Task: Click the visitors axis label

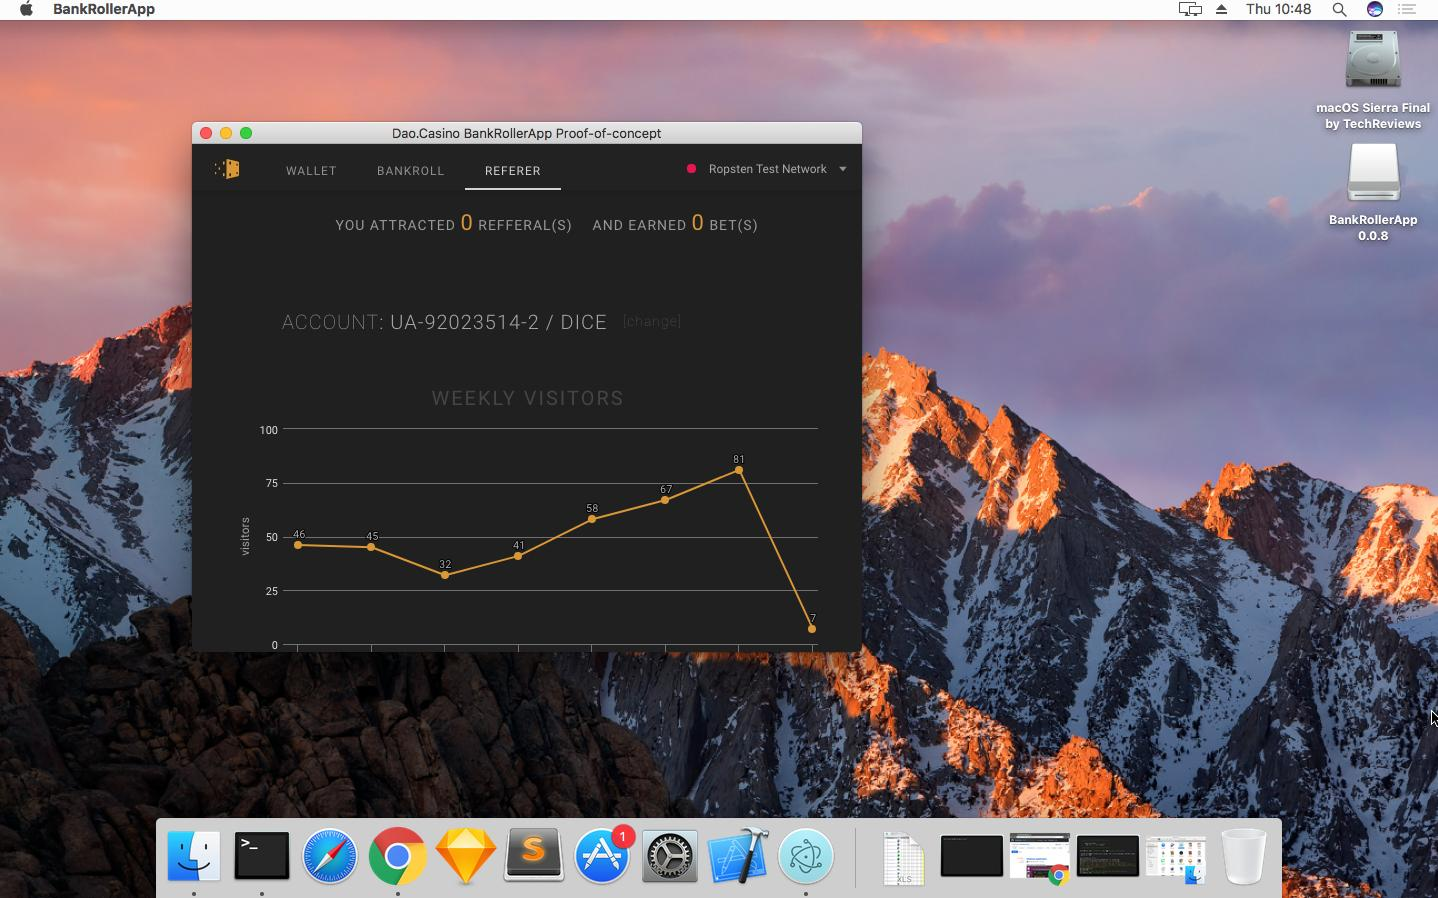Action: (x=245, y=536)
